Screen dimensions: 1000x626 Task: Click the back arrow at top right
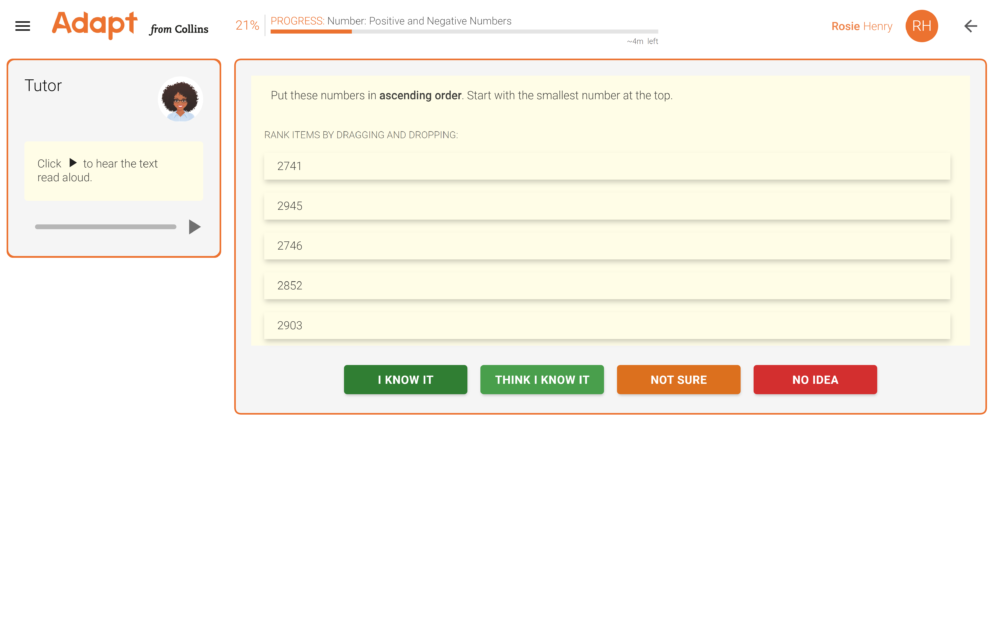pos(970,26)
